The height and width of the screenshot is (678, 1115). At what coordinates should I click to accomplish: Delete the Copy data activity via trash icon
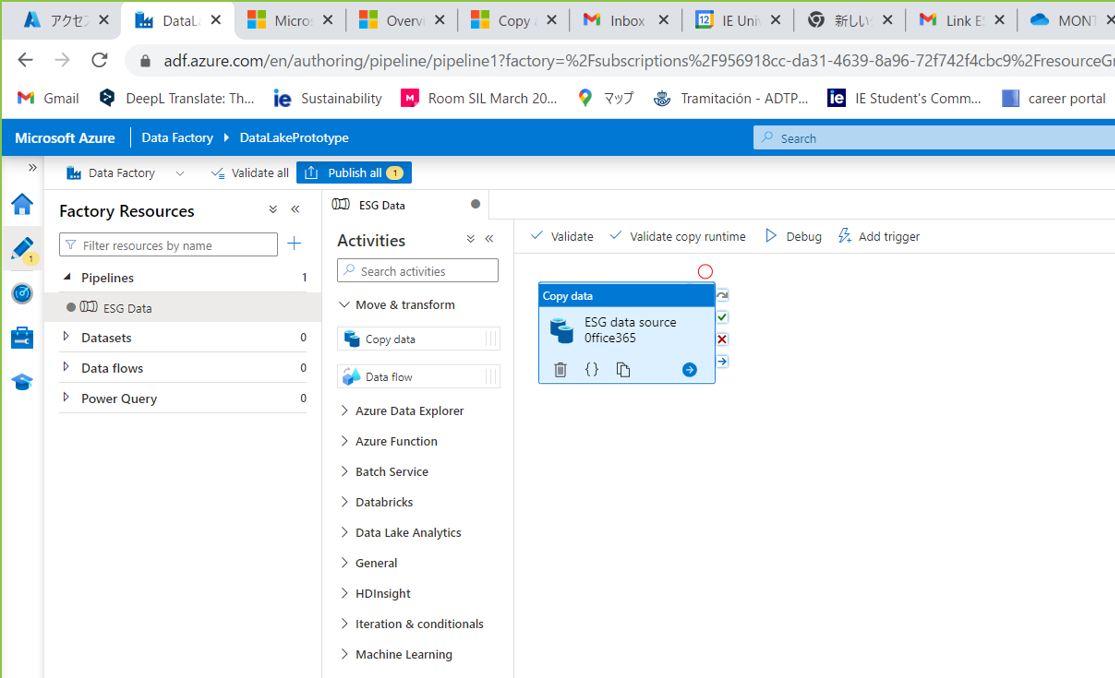click(562, 369)
